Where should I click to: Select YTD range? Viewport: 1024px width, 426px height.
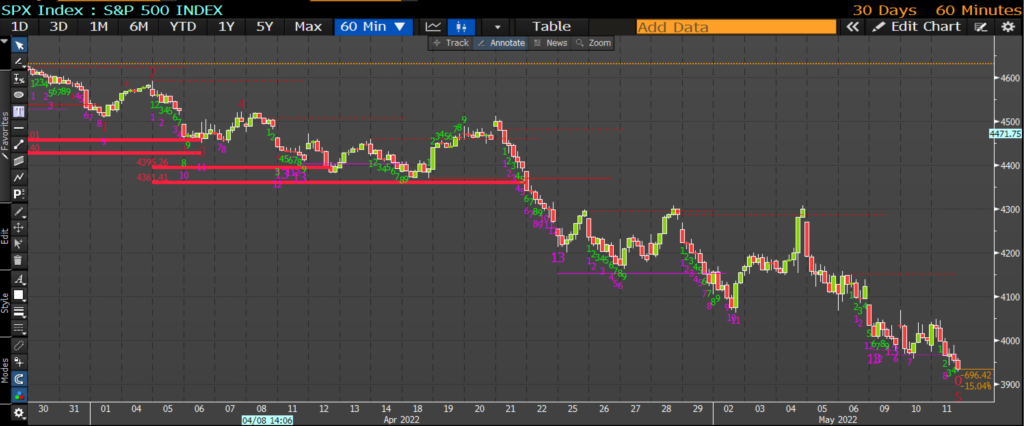point(182,27)
